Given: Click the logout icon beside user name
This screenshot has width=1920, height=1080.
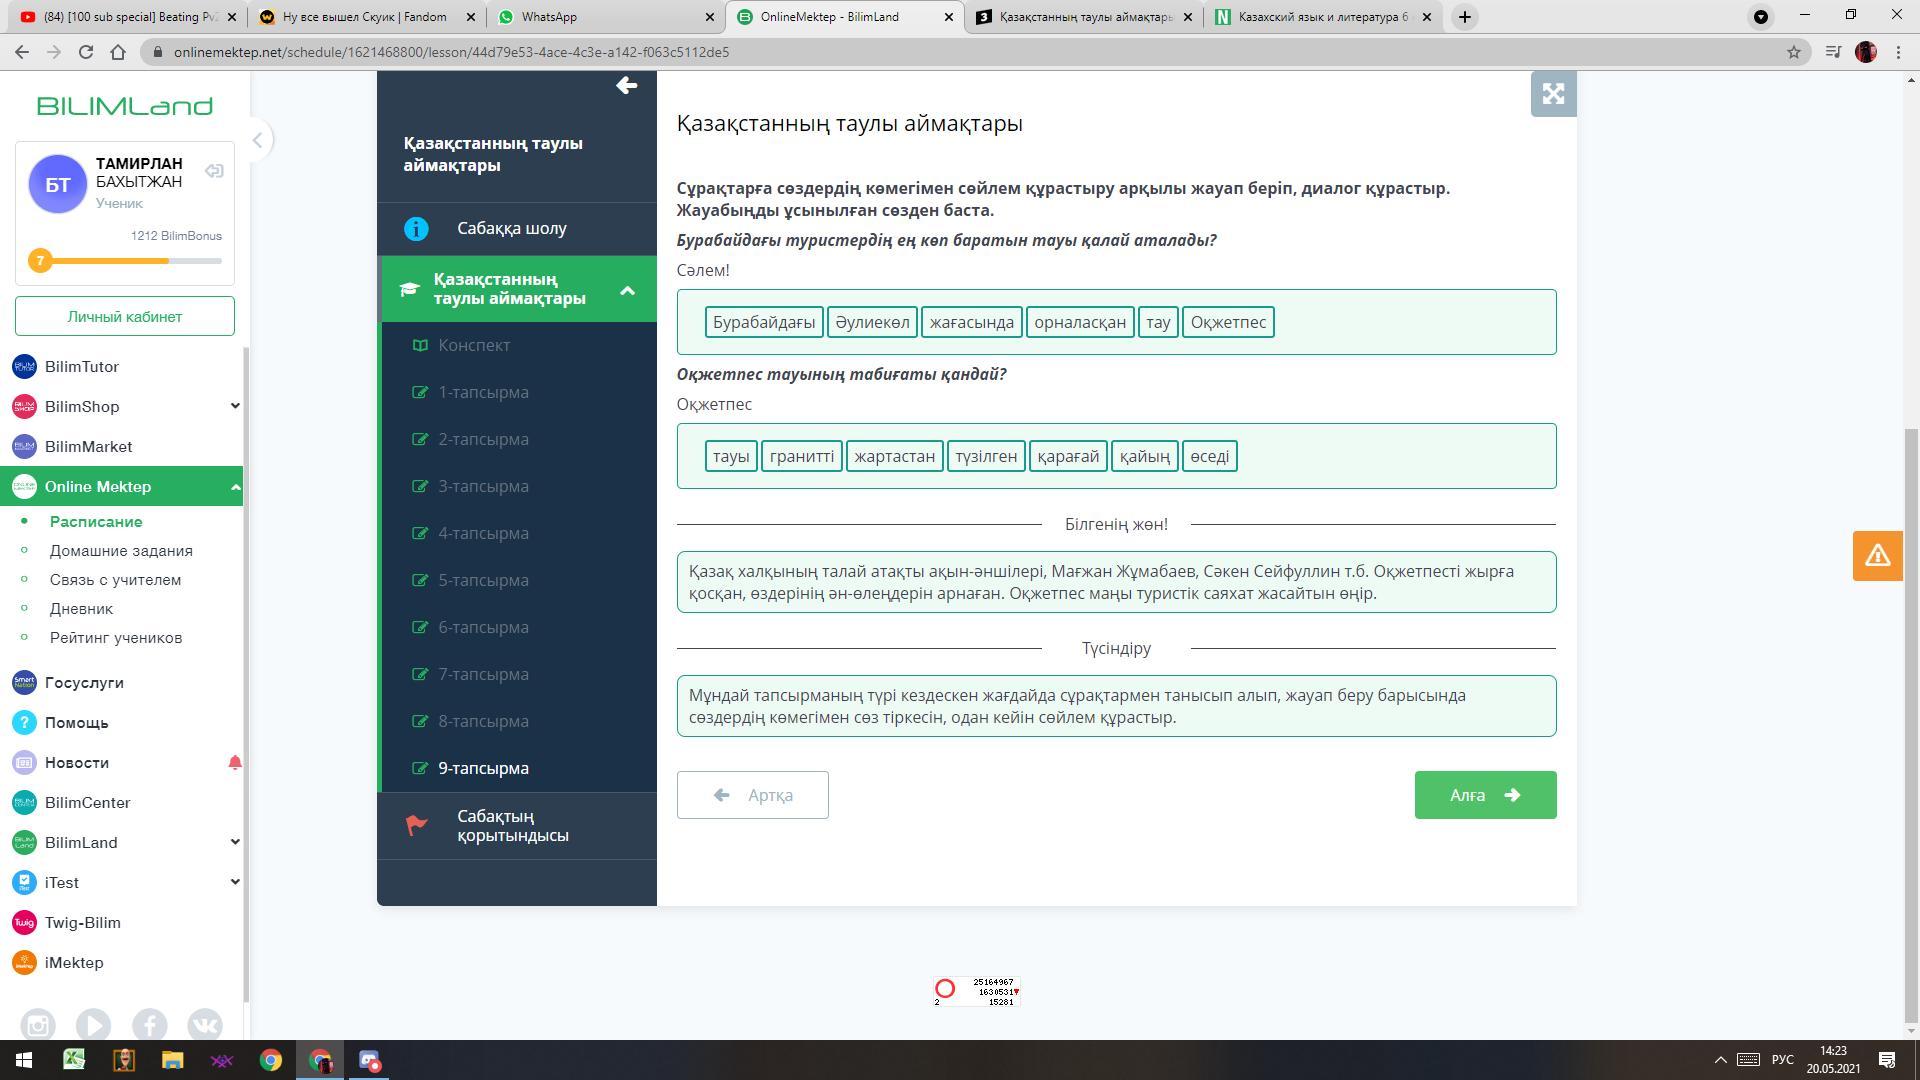Looking at the screenshot, I should (x=214, y=172).
